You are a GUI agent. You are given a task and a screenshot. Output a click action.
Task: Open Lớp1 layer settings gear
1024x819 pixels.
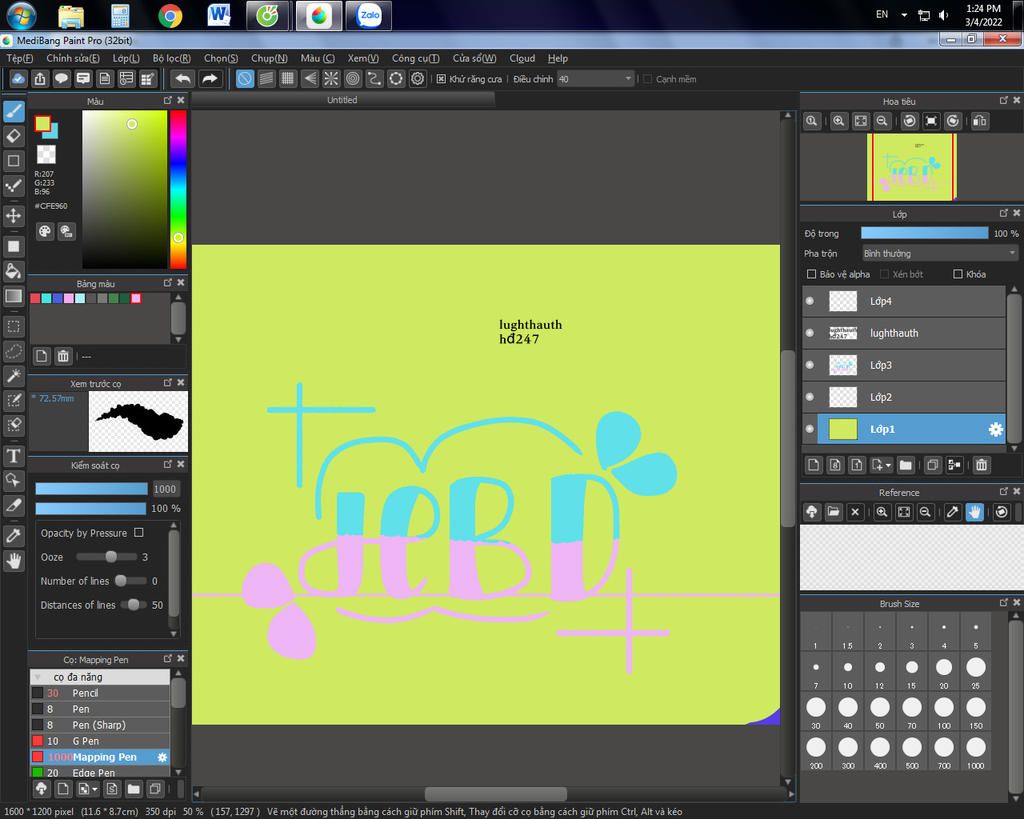[x=995, y=429]
